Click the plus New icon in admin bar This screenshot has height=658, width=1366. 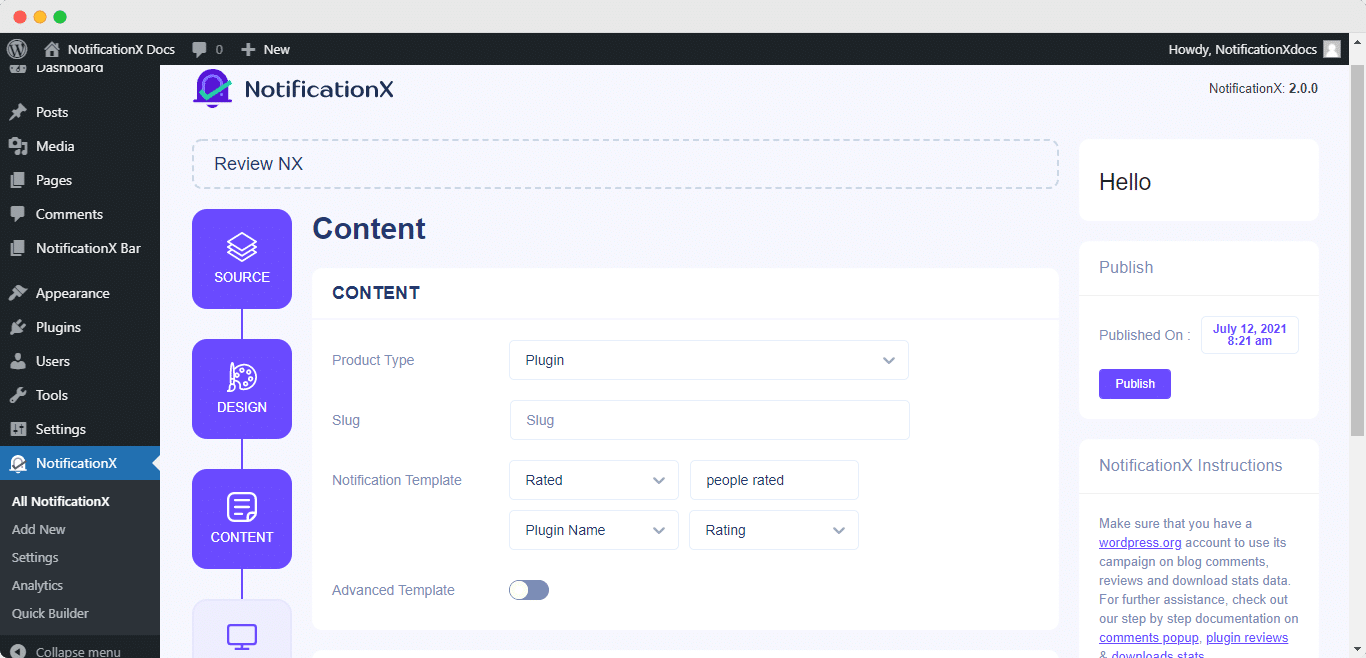pos(248,49)
